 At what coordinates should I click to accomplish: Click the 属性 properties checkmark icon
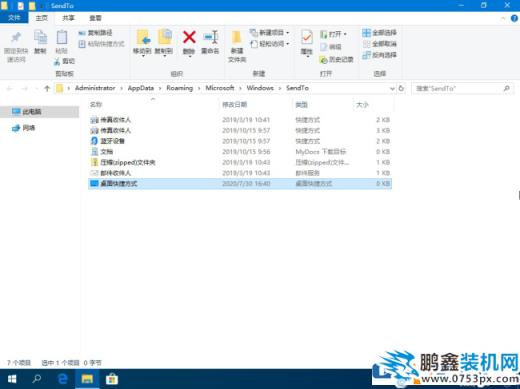click(306, 37)
